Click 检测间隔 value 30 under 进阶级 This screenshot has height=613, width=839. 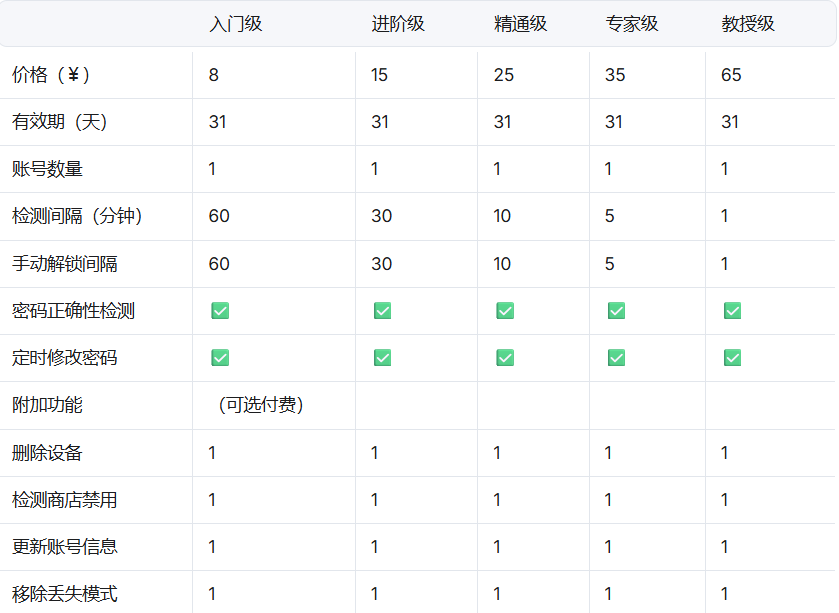(382, 216)
